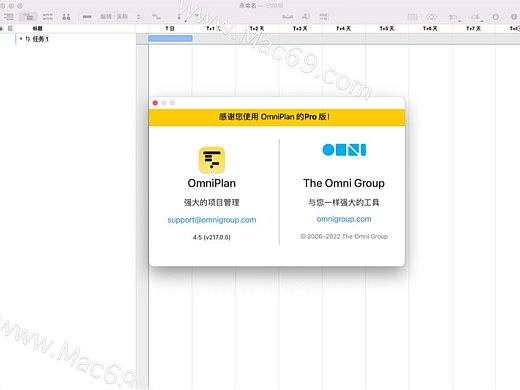Image resolution: width=520 pixels, height=390 pixels.
Task: Click the 与您一样强大的工具 tagline
Action: coord(344,202)
